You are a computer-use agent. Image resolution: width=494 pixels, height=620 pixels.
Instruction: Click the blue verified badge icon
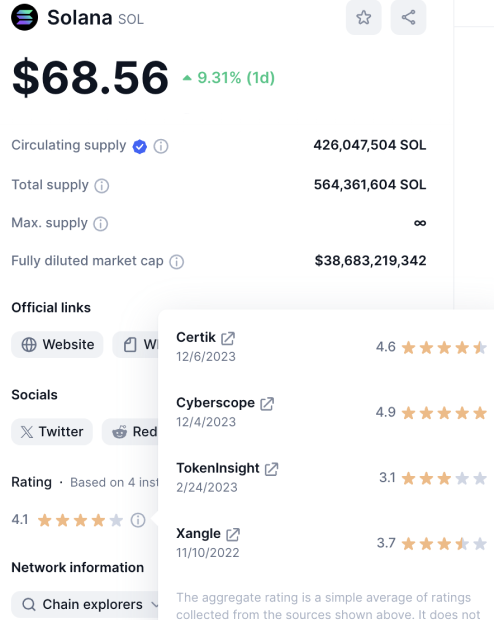pos(140,147)
